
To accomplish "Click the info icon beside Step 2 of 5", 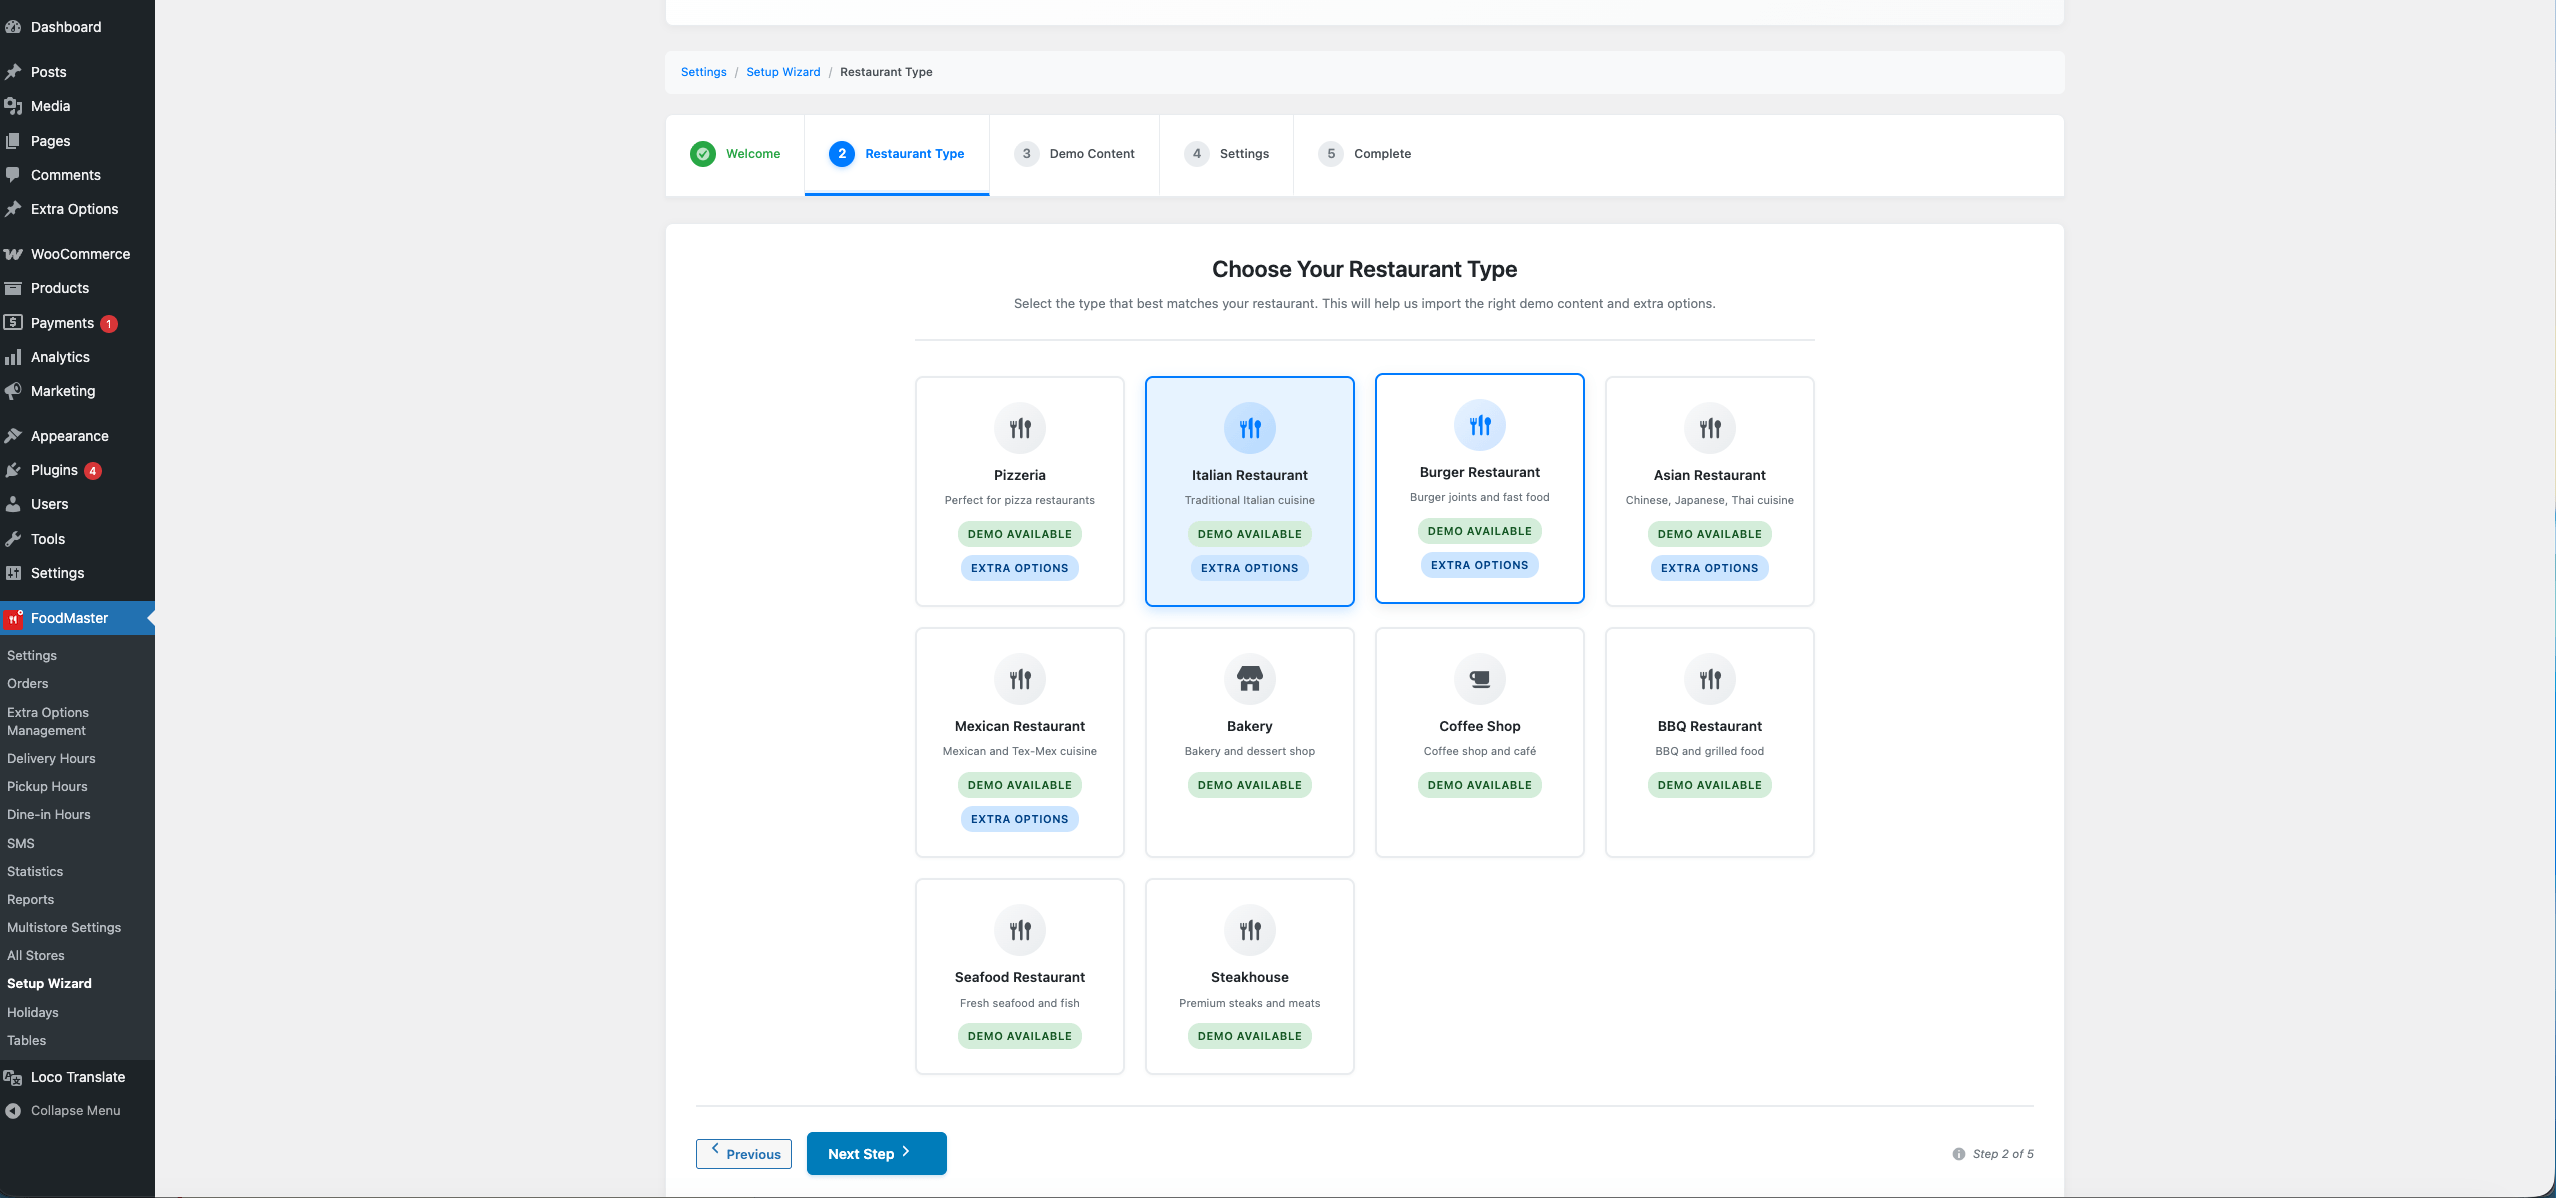I will coord(1960,1153).
